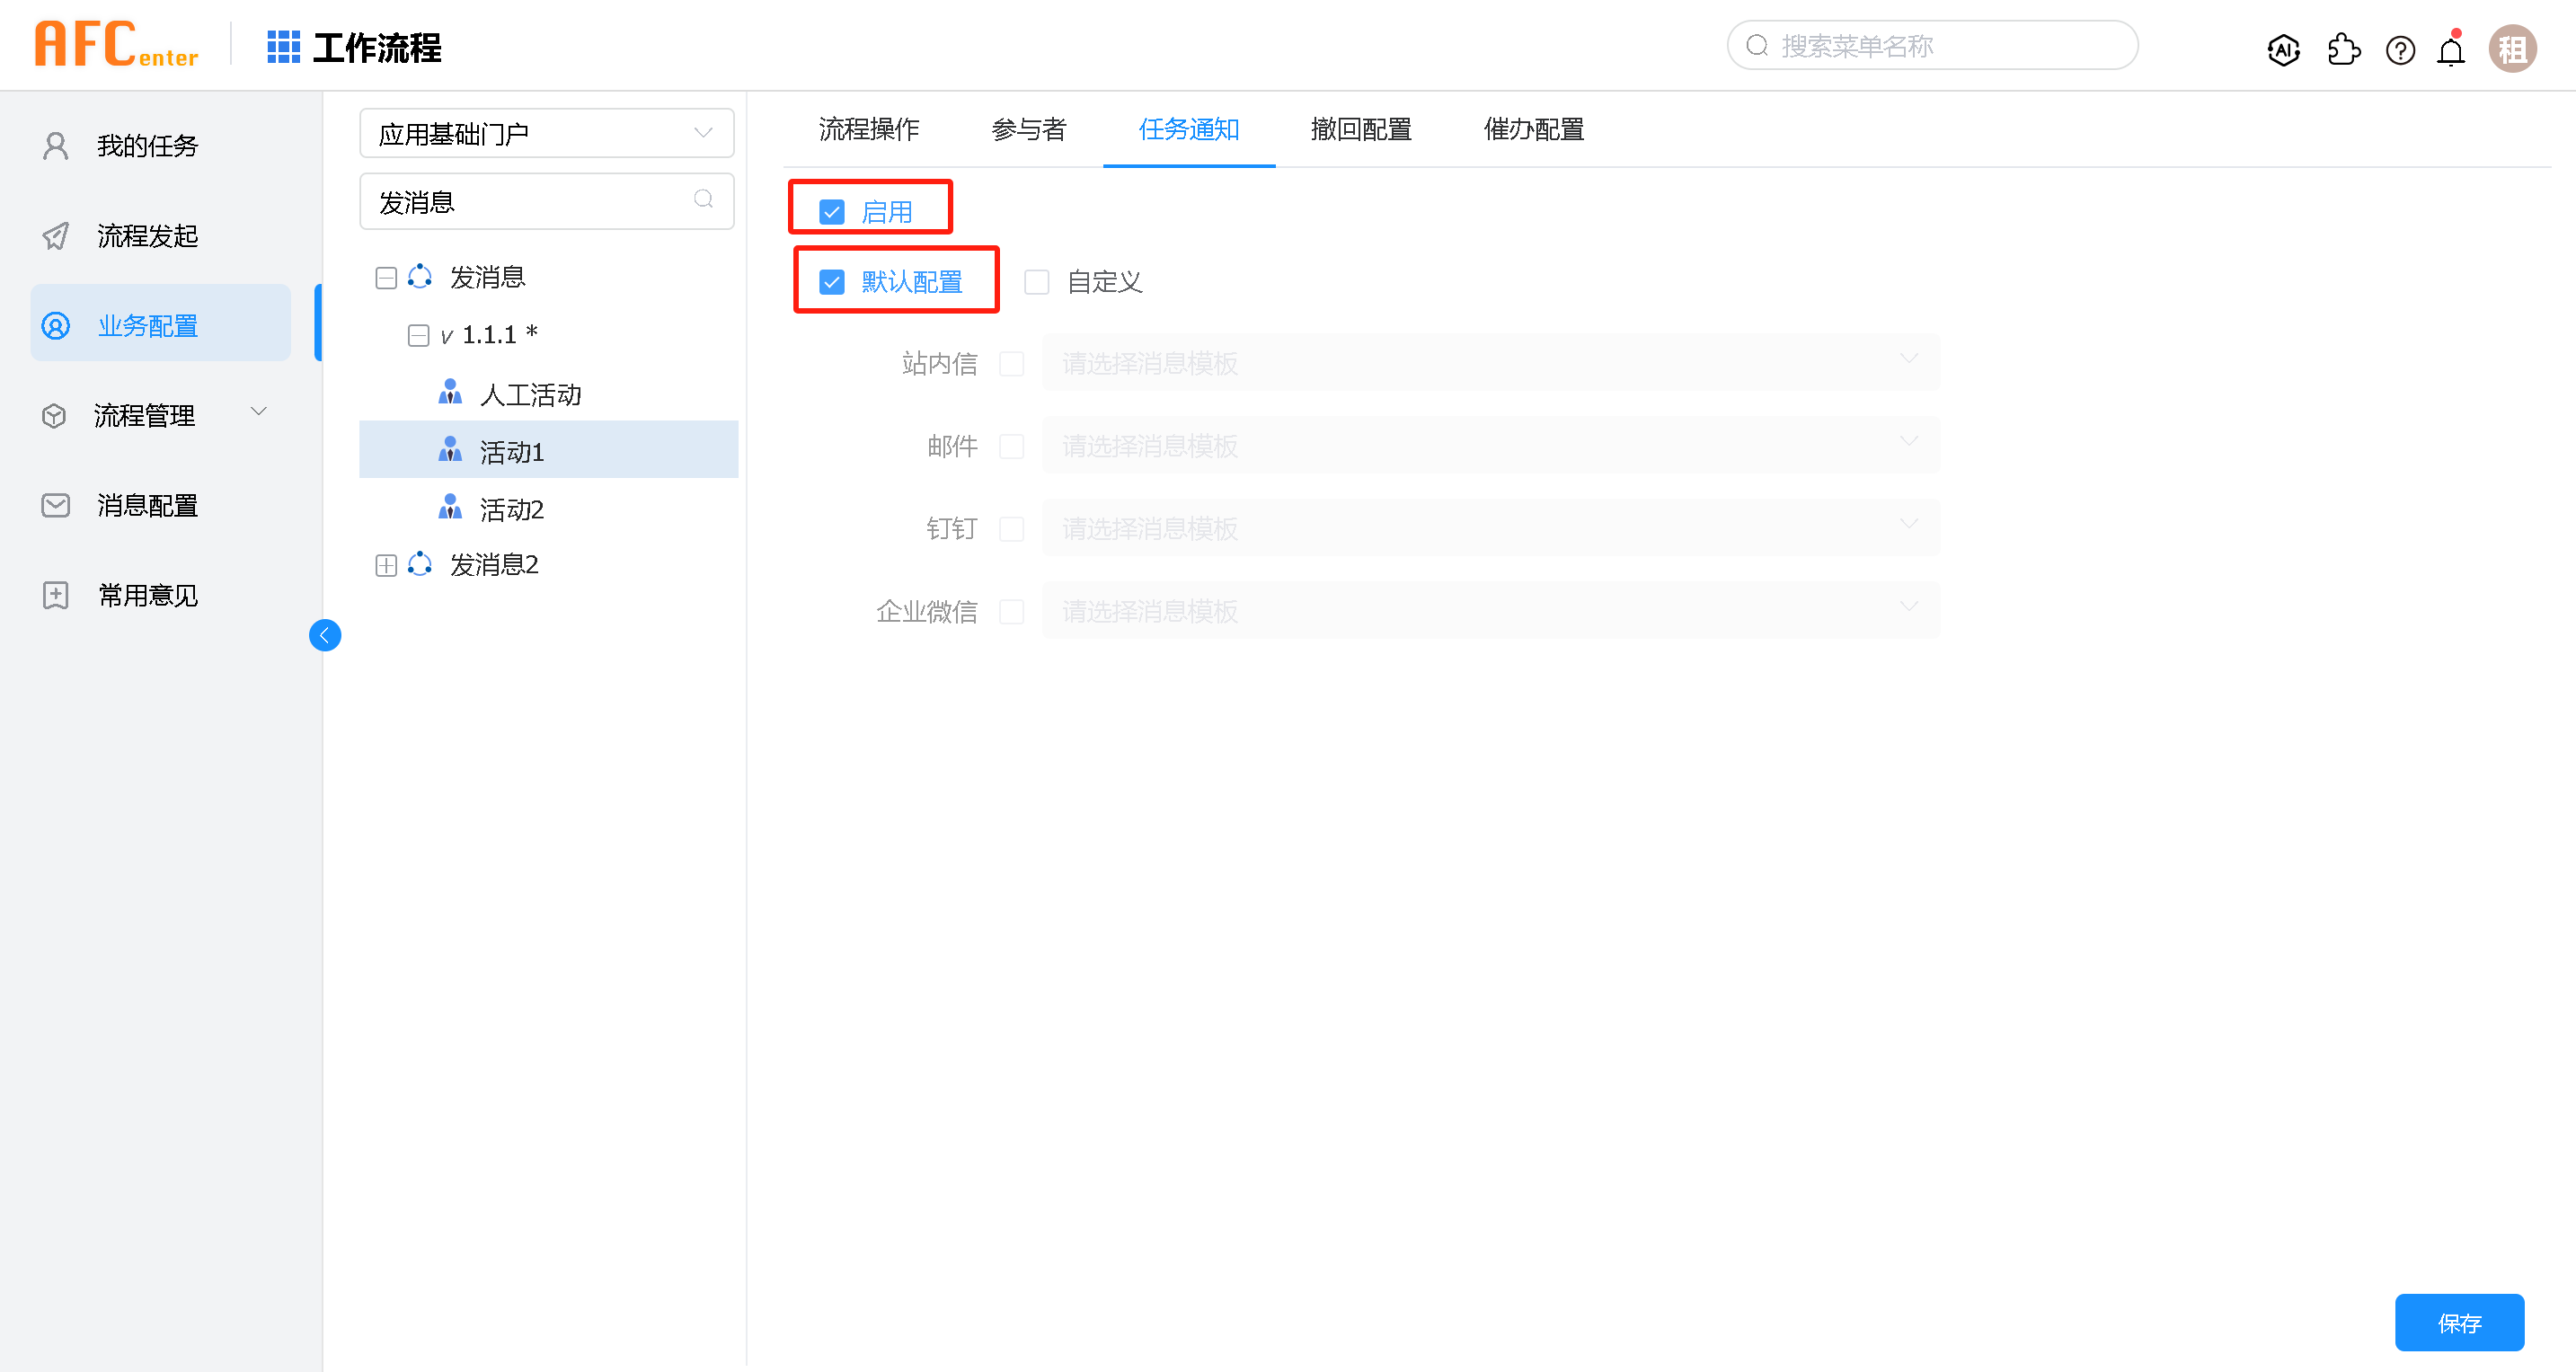Collapse sidebar with blue arrow button

coord(325,635)
